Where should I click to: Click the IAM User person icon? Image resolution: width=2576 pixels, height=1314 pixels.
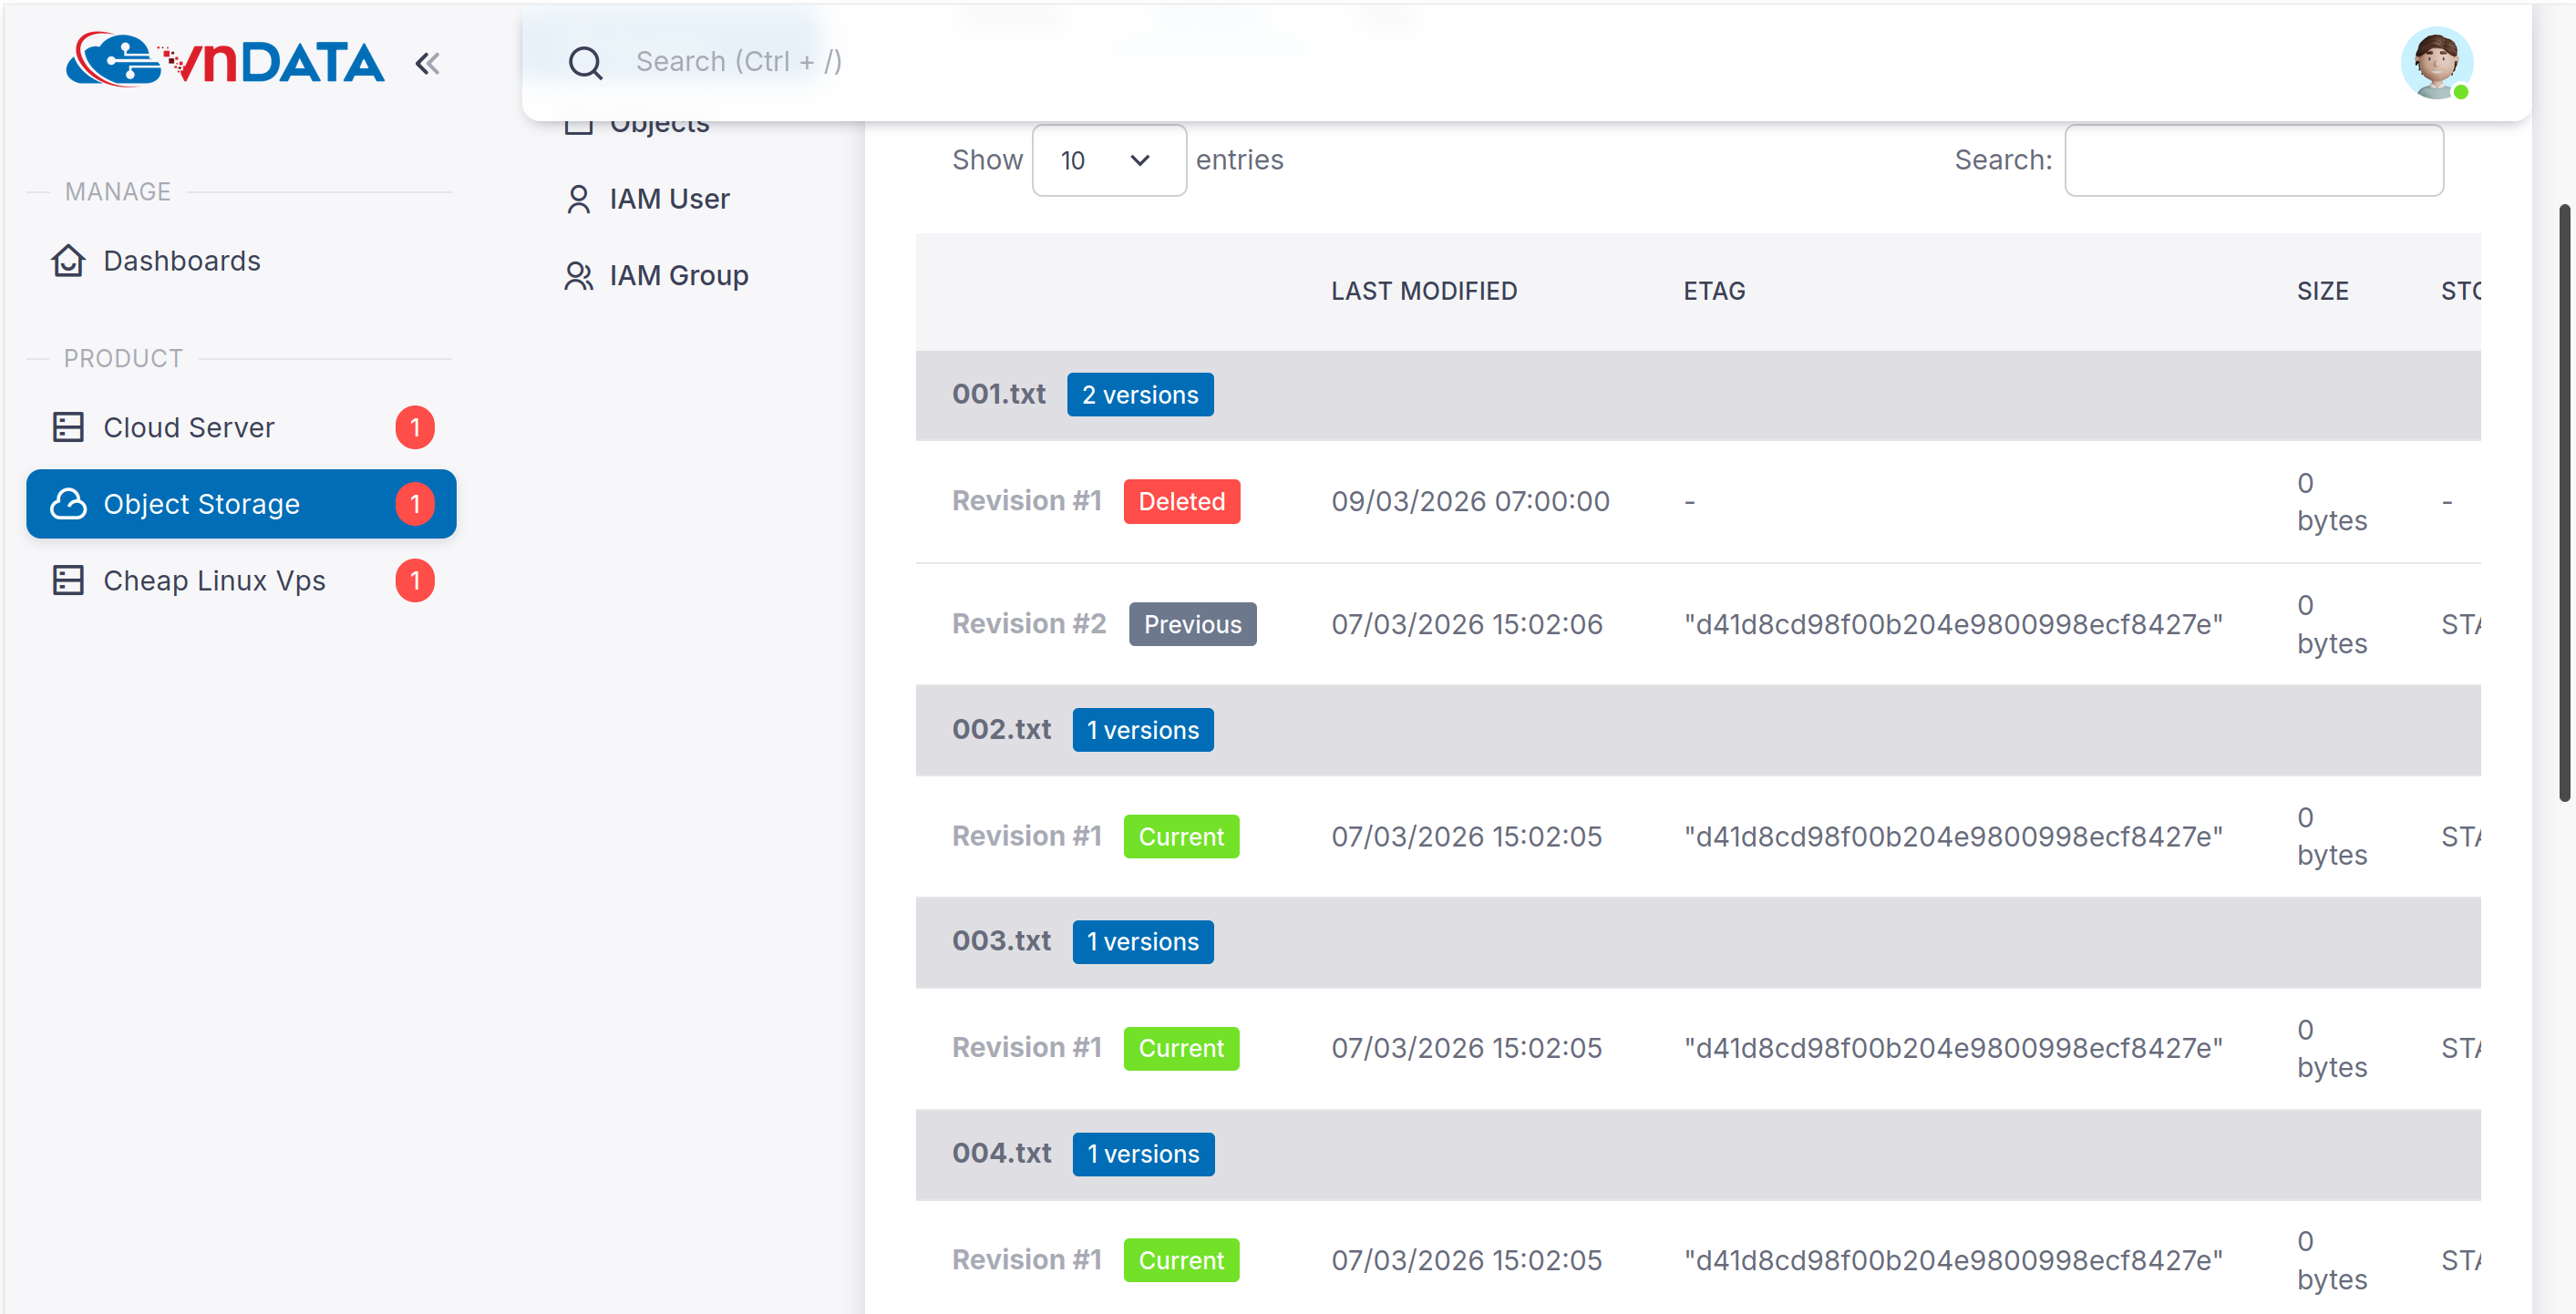coord(578,199)
